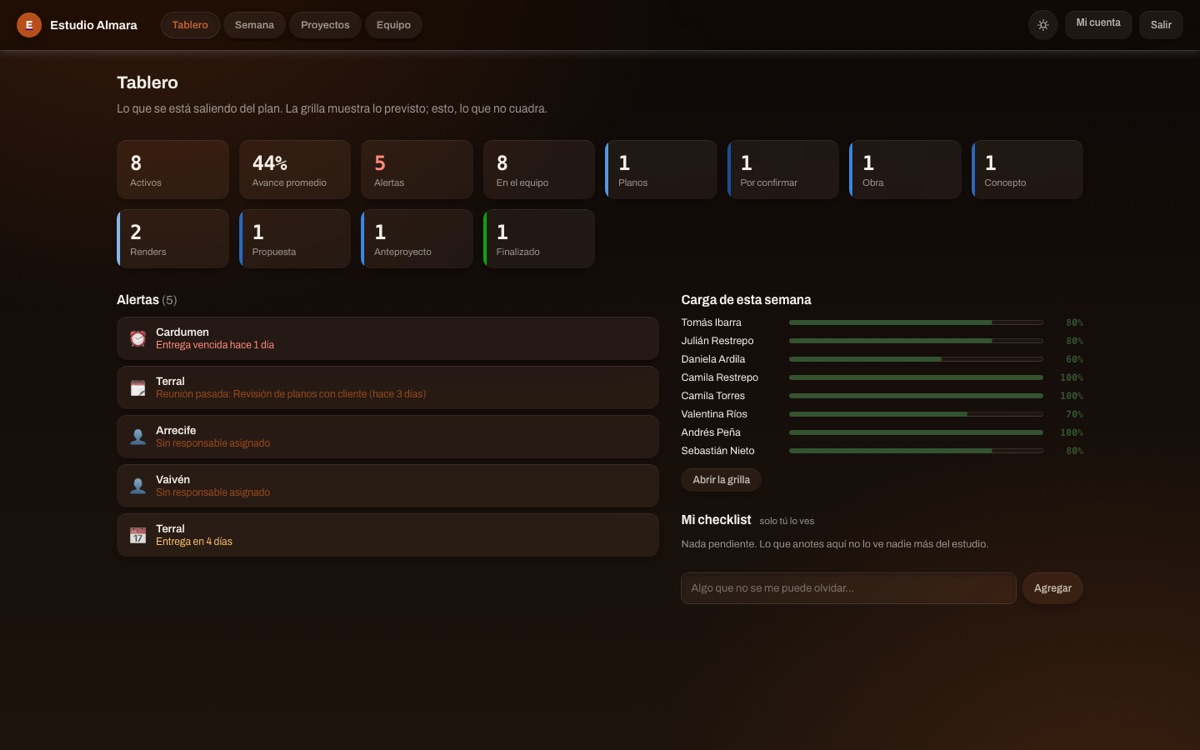The height and width of the screenshot is (750, 1200).
Task: Click Abrir la grilla button
Action: 721,480
